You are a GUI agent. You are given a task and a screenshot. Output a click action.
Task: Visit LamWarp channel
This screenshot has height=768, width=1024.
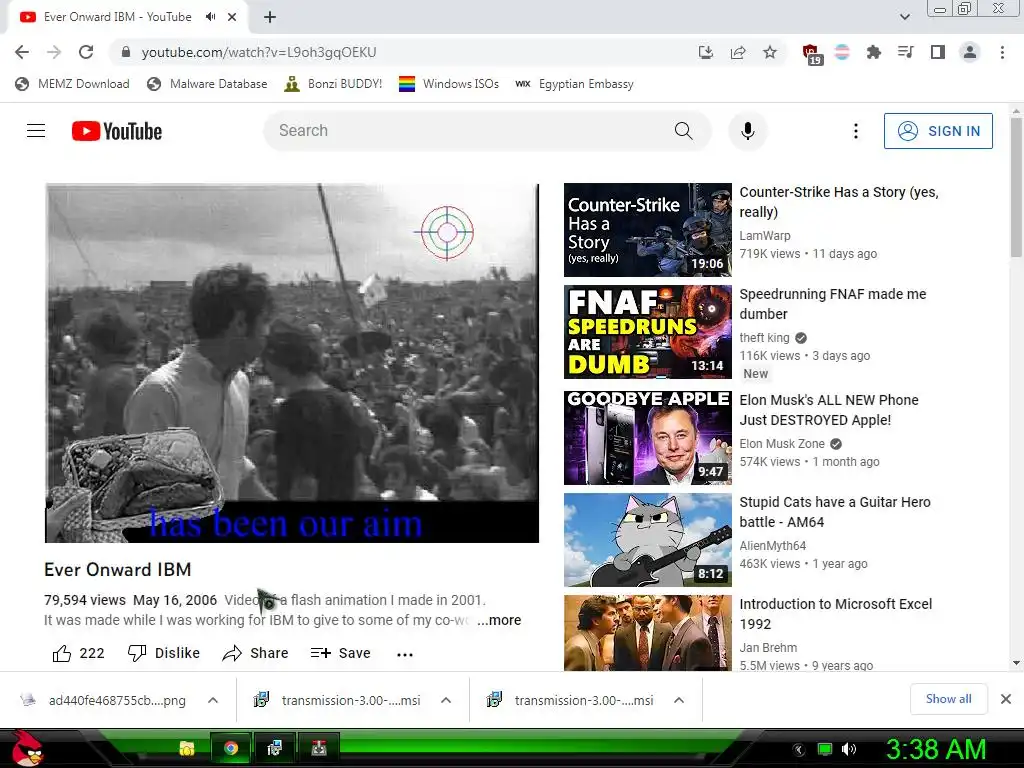tap(765, 236)
